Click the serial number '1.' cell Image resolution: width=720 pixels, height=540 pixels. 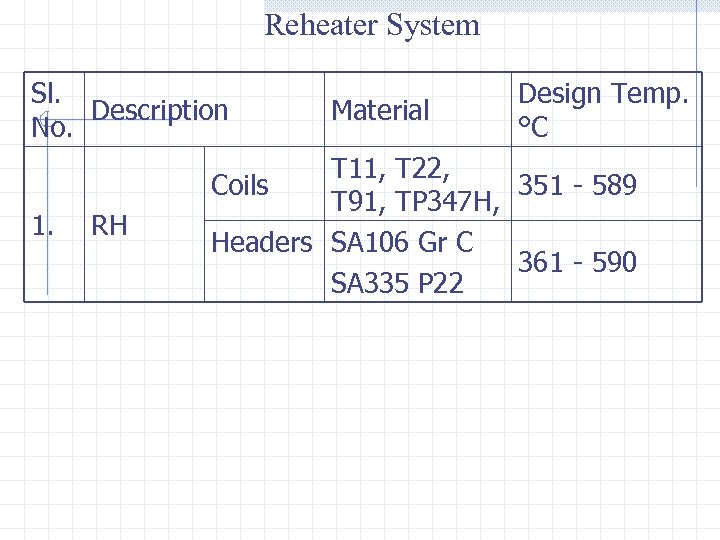[x=54, y=225]
